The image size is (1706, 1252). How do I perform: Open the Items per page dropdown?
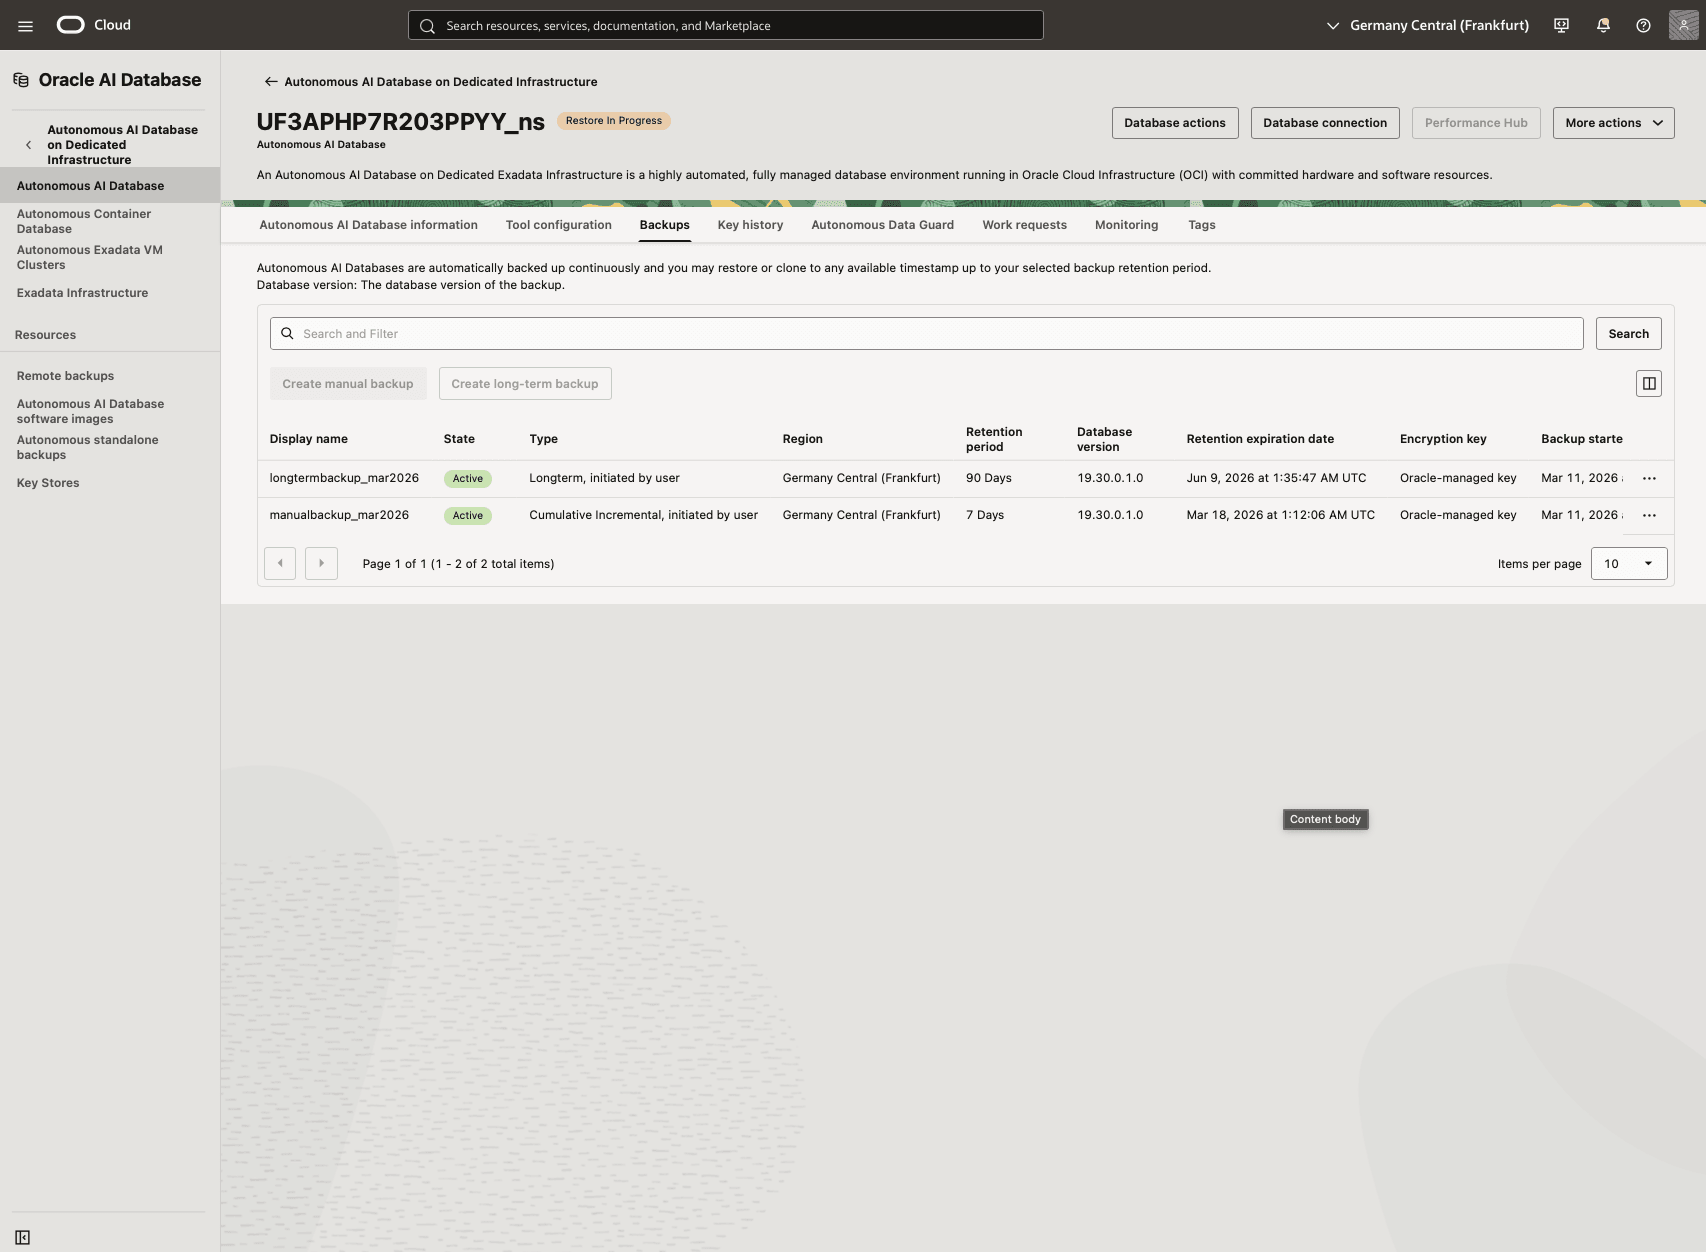(x=1629, y=564)
